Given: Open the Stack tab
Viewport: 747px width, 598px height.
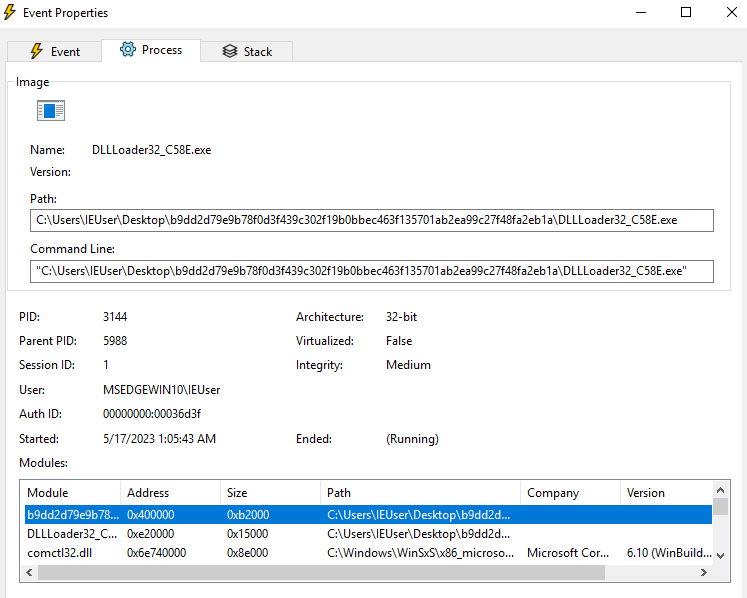Looking at the screenshot, I should click(247, 51).
